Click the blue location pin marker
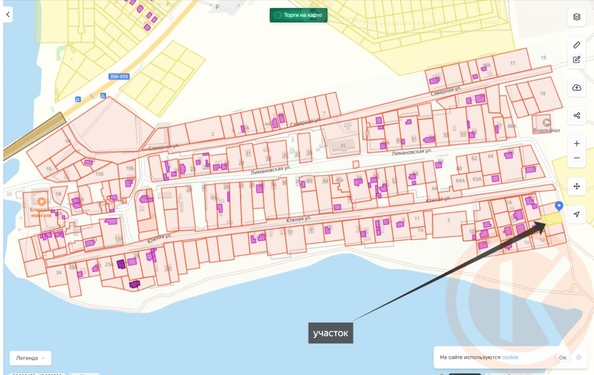Image resolution: width=594 pixels, height=375 pixels. pyautogui.click(x=559, y=206)
